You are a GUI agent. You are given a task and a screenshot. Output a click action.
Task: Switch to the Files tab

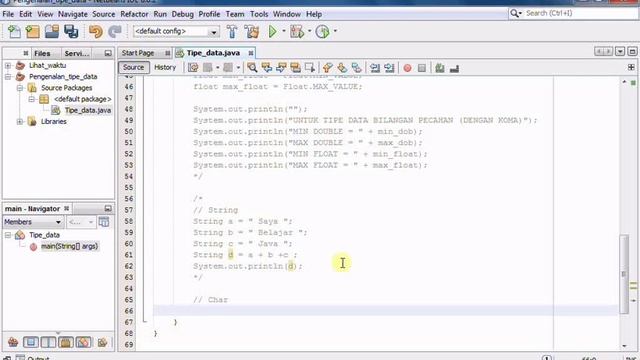42,53
